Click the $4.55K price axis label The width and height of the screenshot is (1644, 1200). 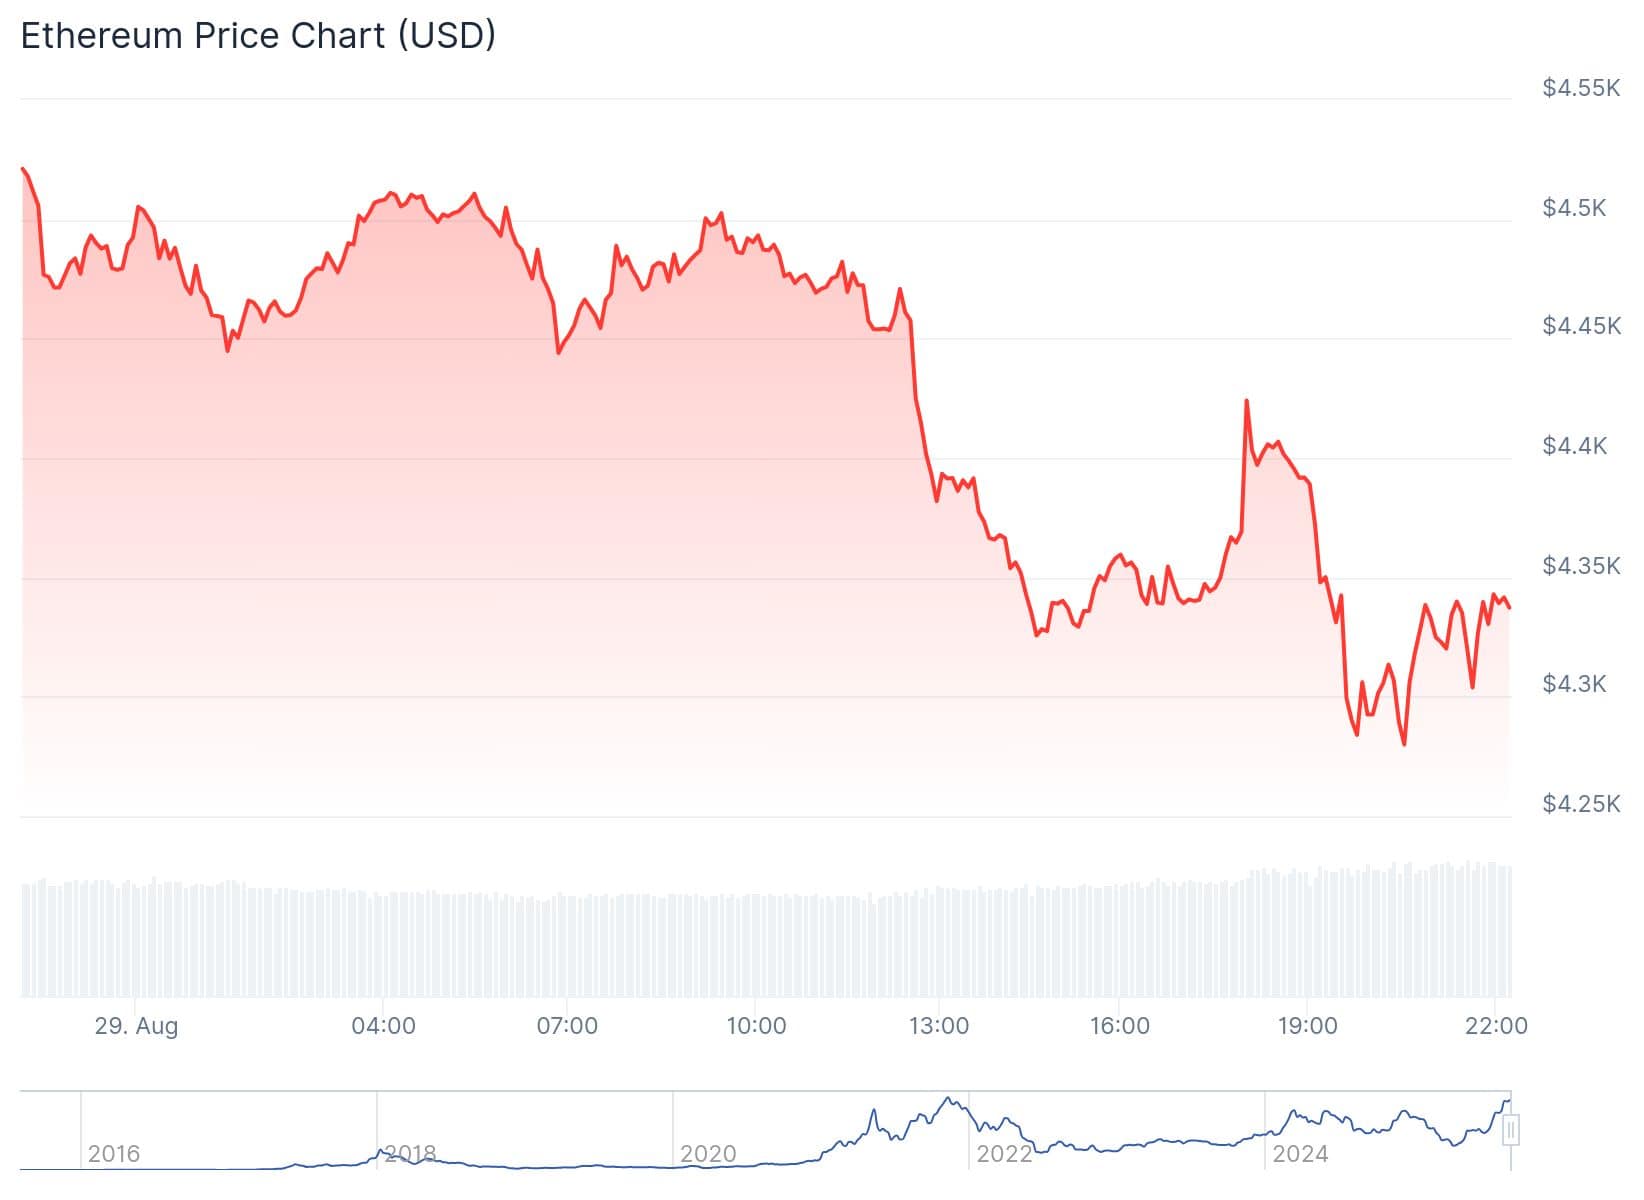pyautogui.click(x=1581, y=88)
